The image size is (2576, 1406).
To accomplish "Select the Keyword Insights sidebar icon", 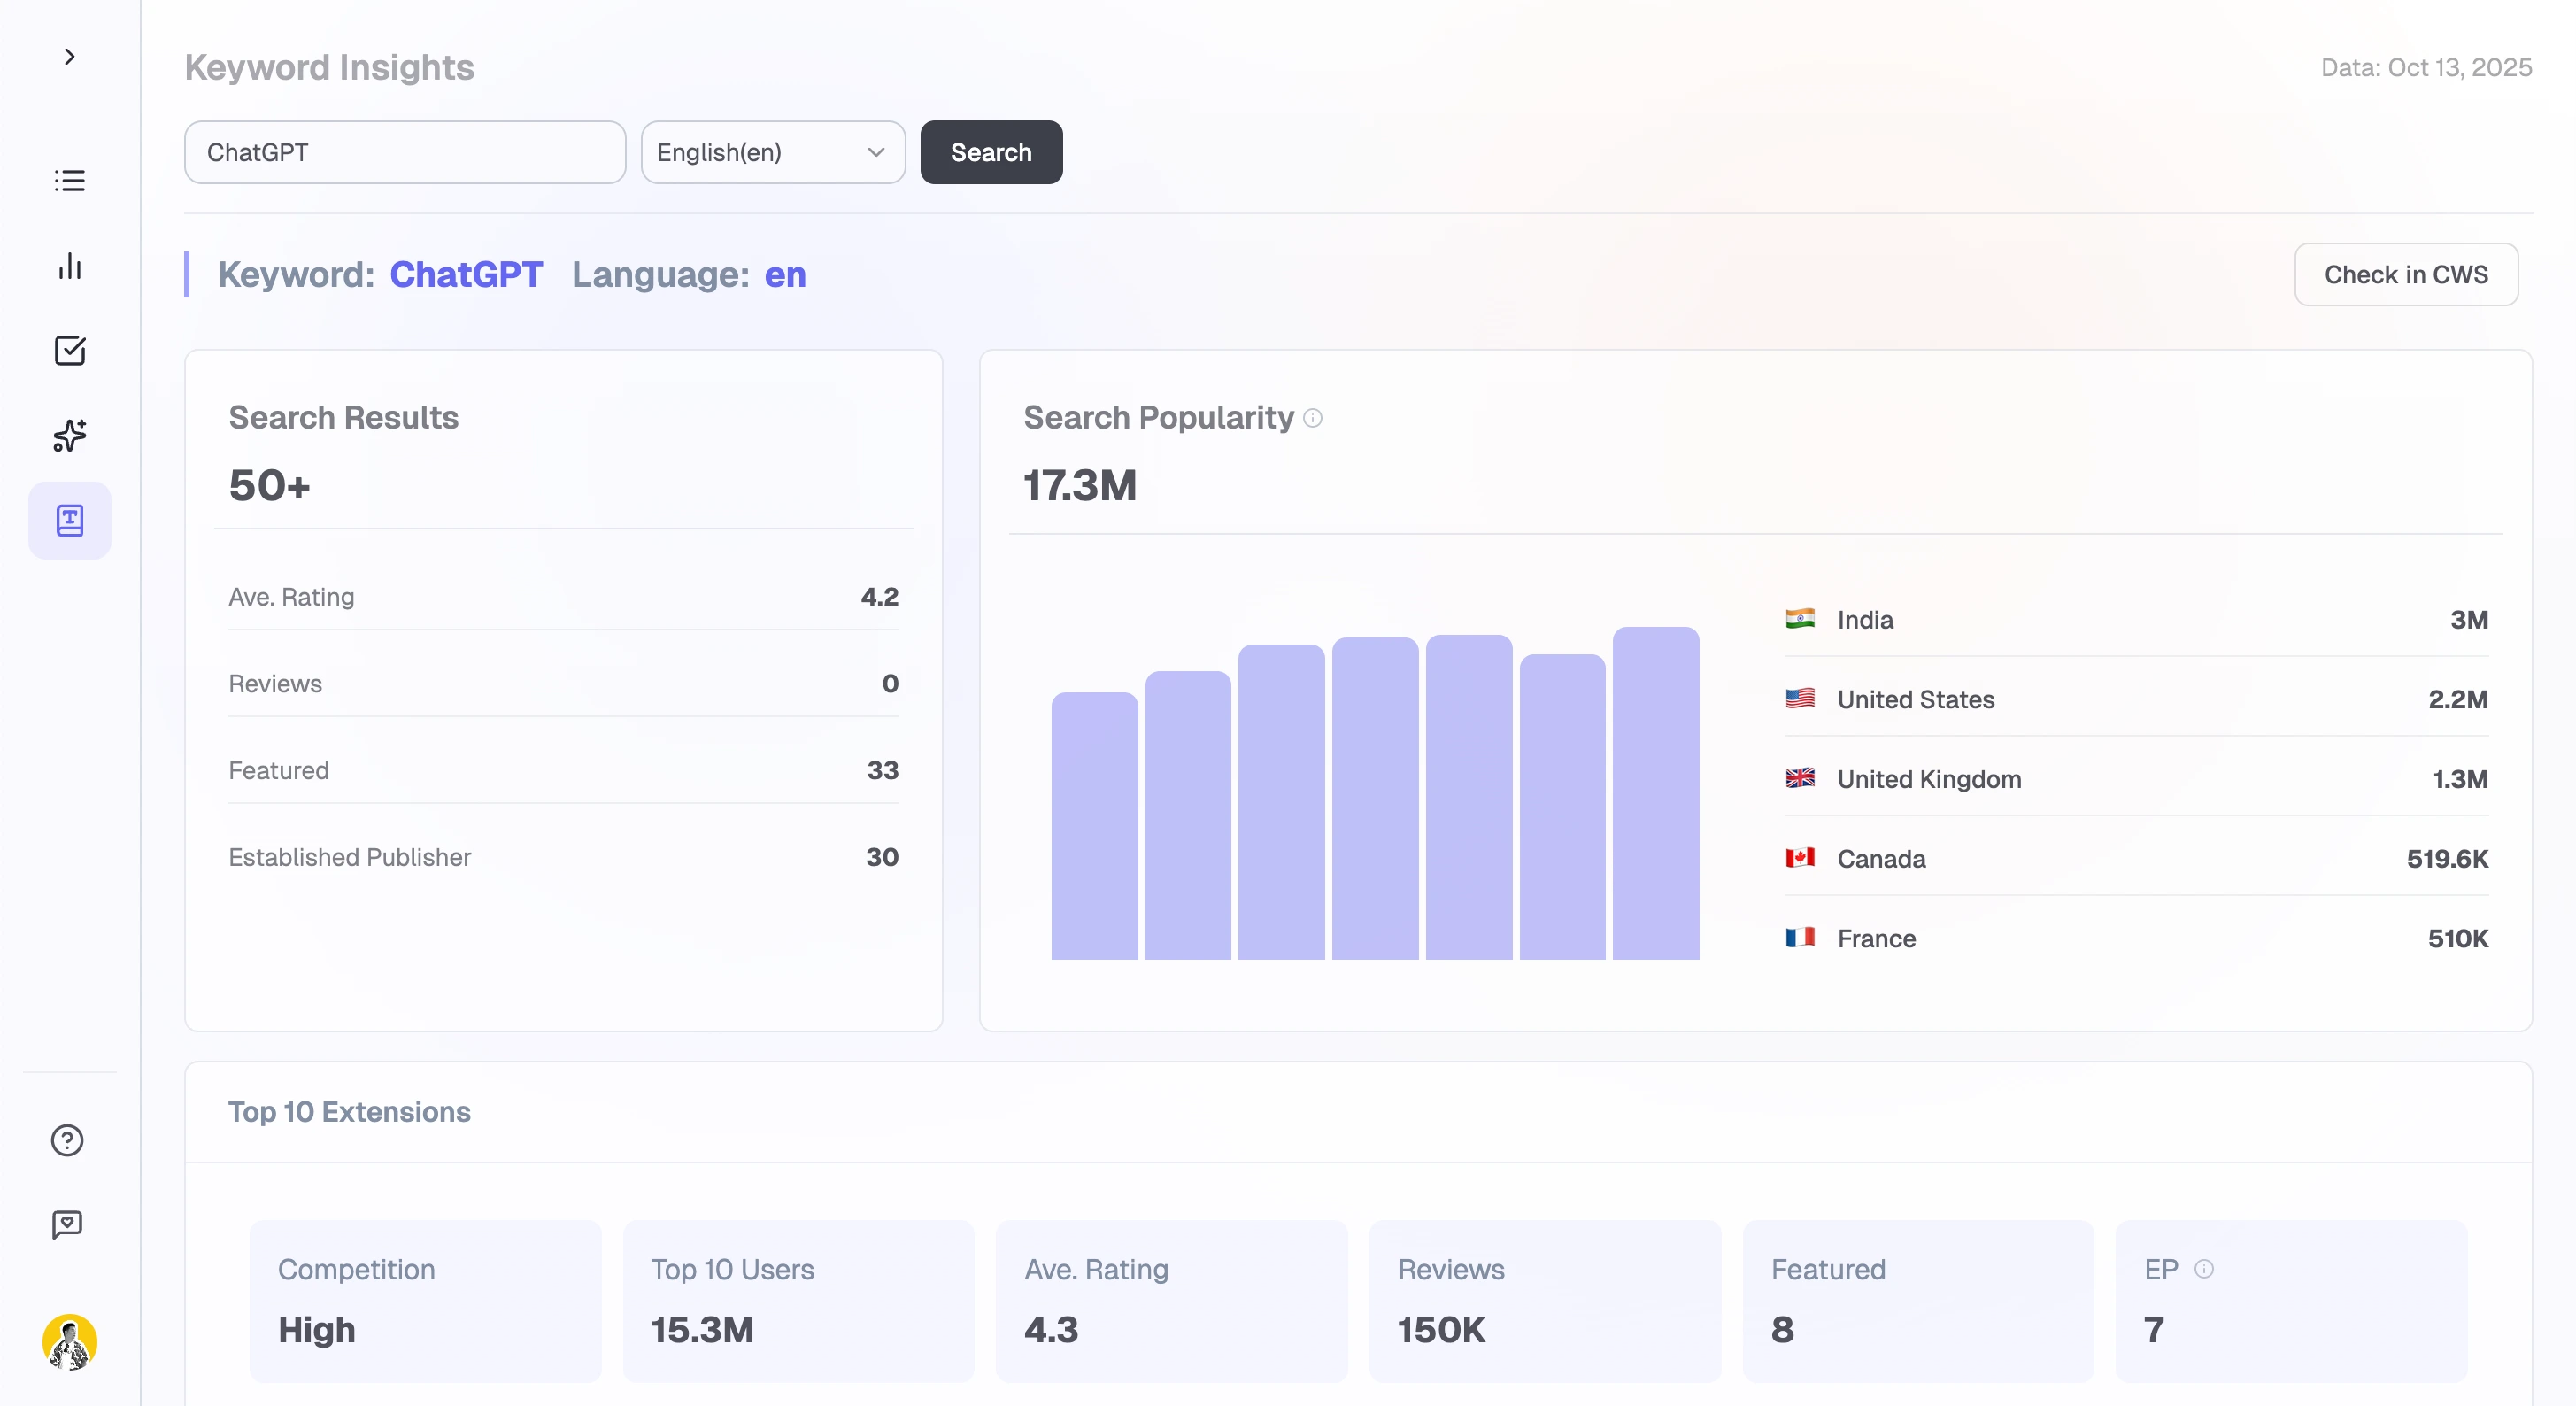I will [x=69, y=520].
